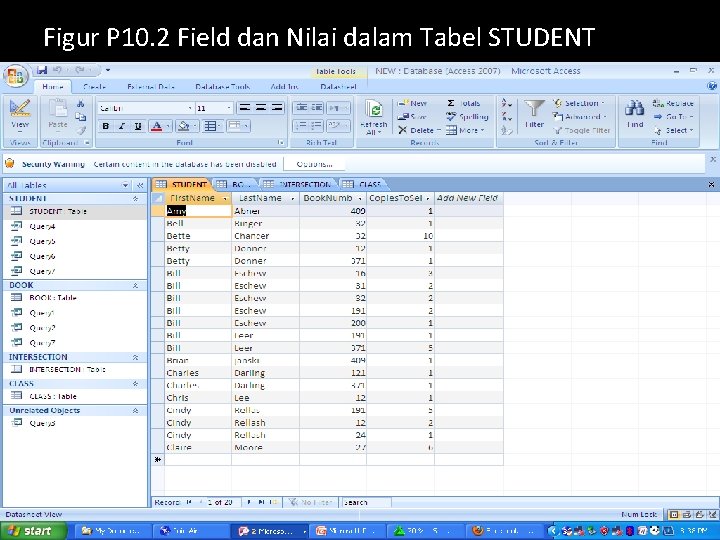720x540 pixels.
Task: Collapse the navigation pane with shutter button
Action: (140, 185)
